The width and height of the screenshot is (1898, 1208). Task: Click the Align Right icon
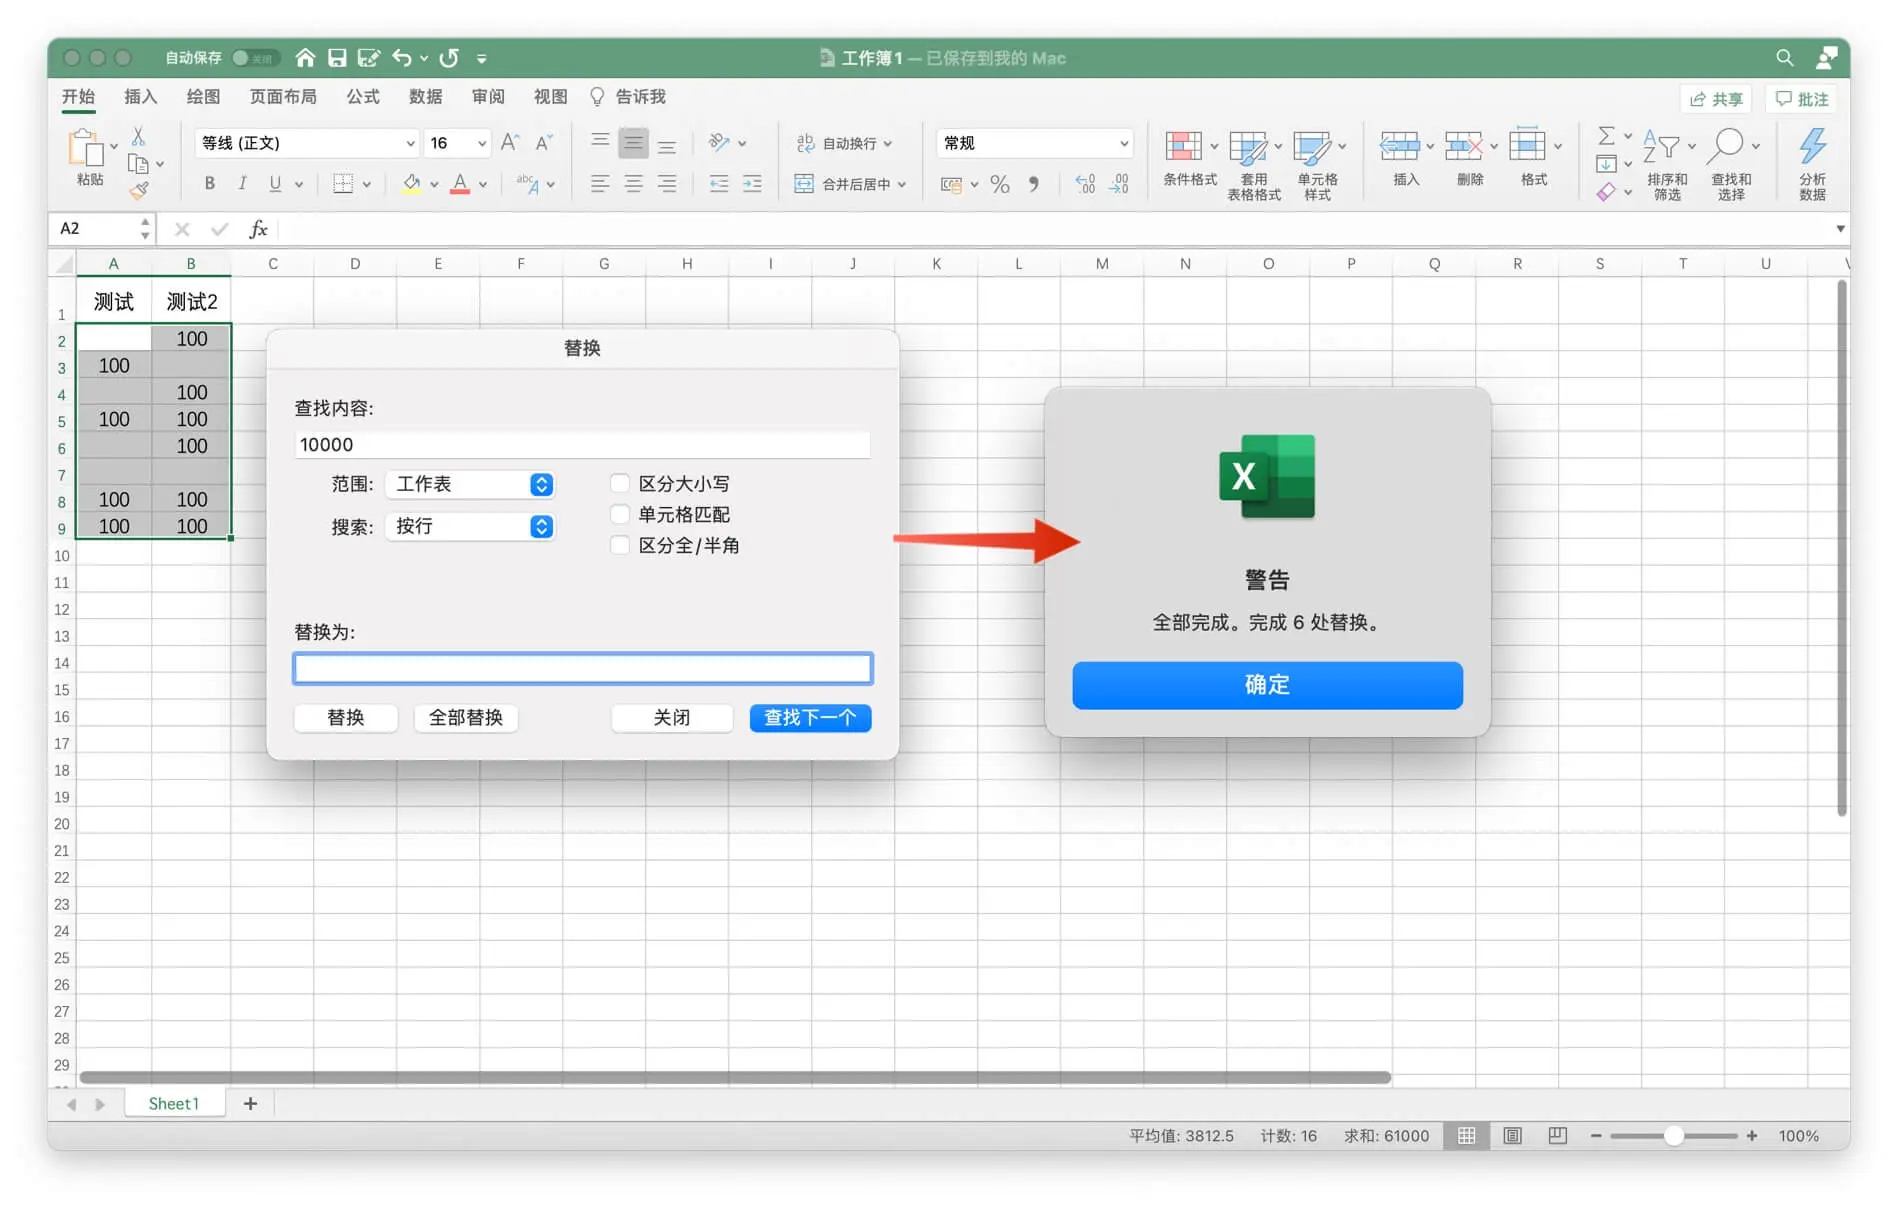tap(667, 184)
